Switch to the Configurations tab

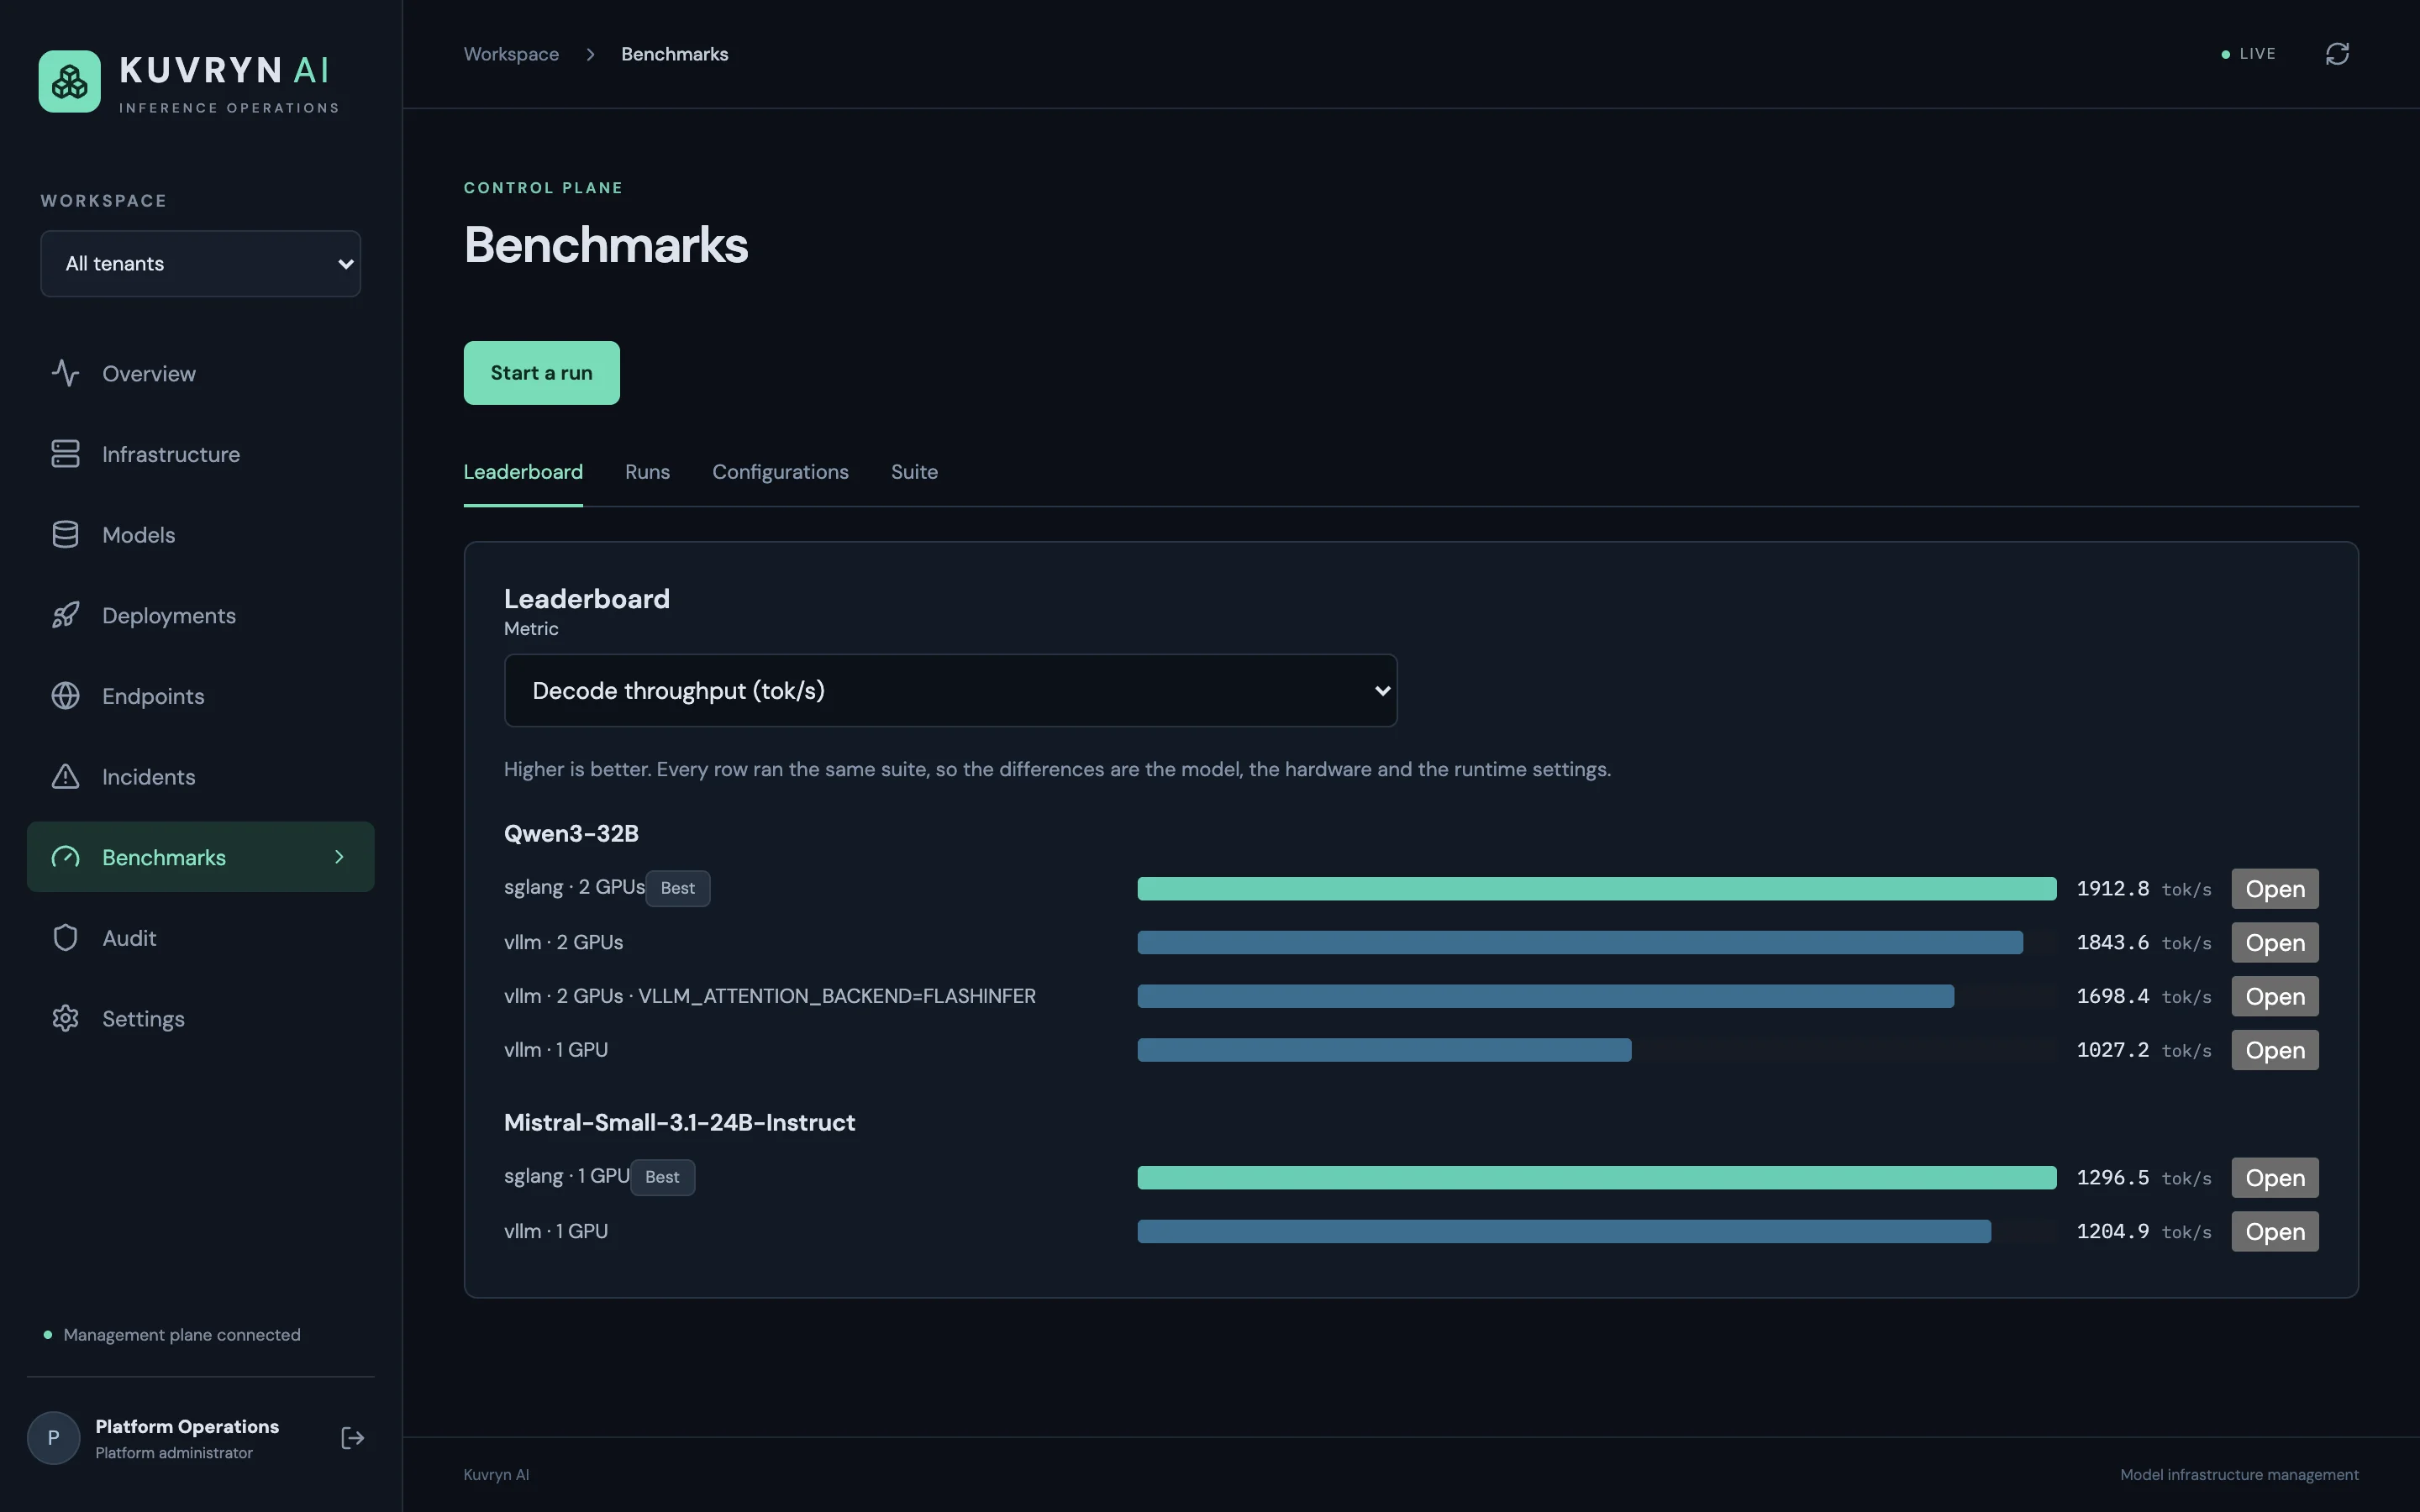pyautogui.click(x=780, y=472)
